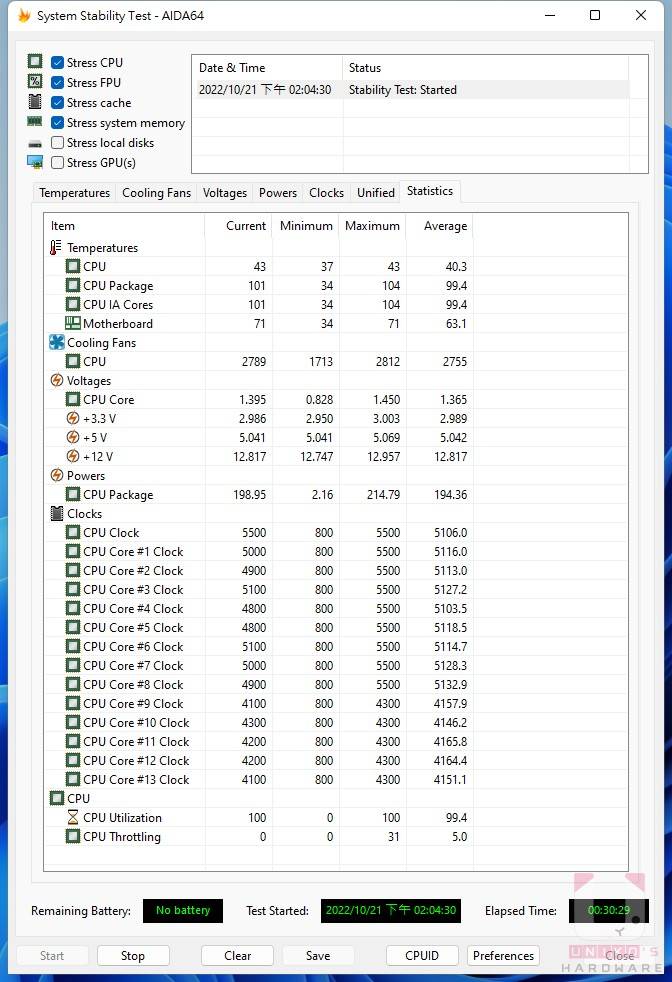
Task: Open the Cooling Fans tab
Action: (x=157, y=193)
